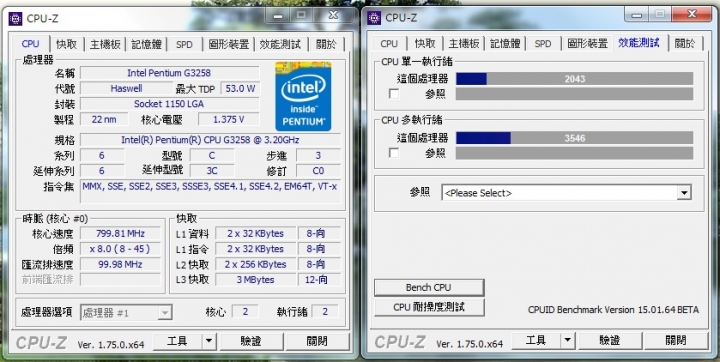Click the CPU-Z app icon in left window title bar
Viewport: 720px width, 362px height.
pos(15,18)
